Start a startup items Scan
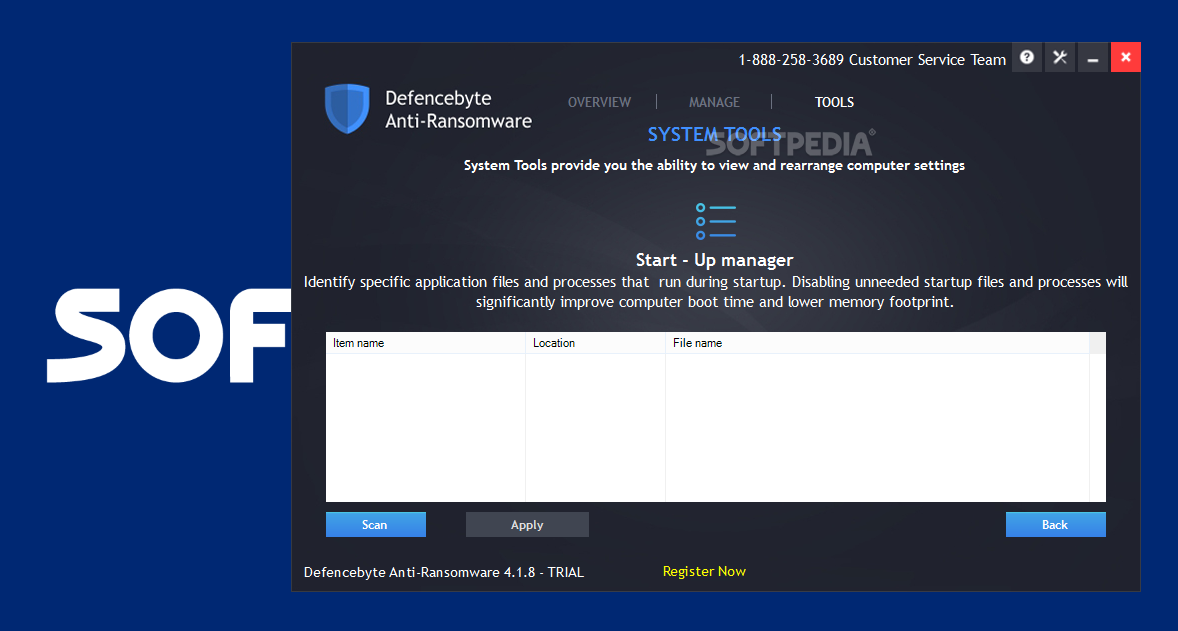This screenshot has width=1178, height=631. coord(376,524)
